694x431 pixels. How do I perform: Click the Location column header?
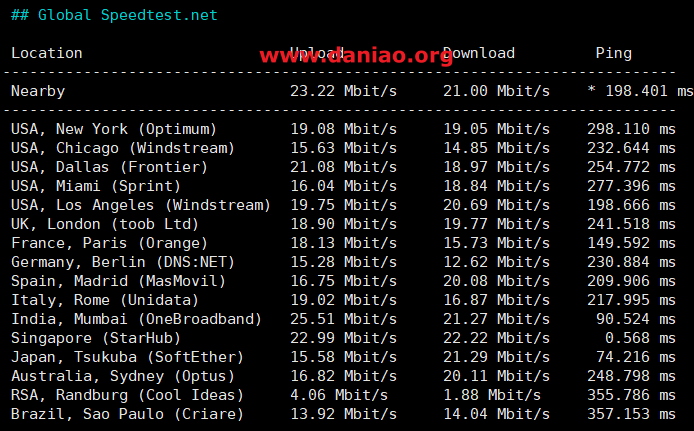(x=46, y=53)
